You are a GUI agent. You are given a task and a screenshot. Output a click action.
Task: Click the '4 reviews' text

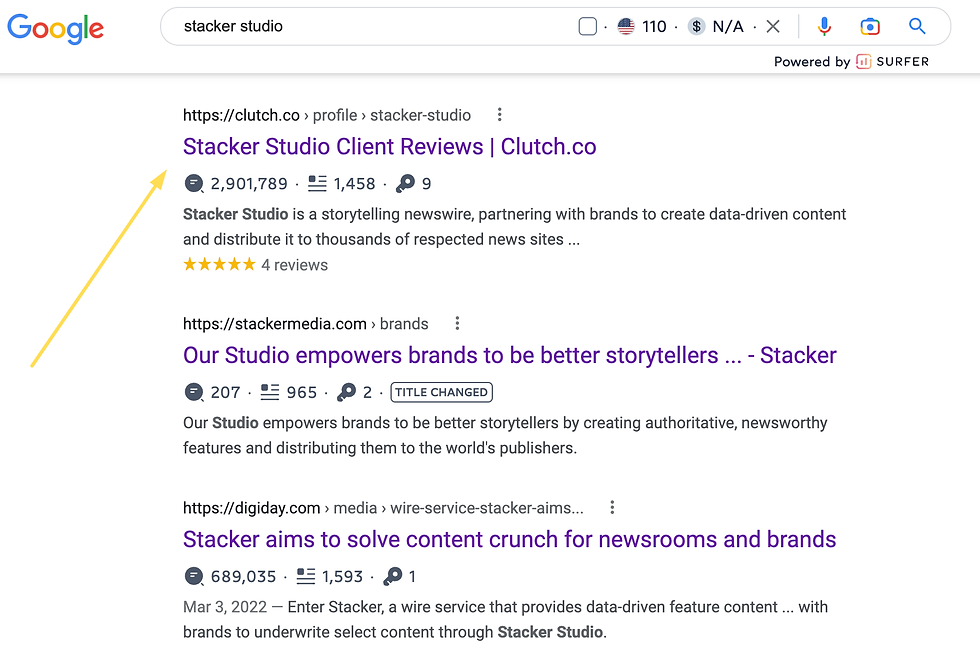click(x=294, y=265)
